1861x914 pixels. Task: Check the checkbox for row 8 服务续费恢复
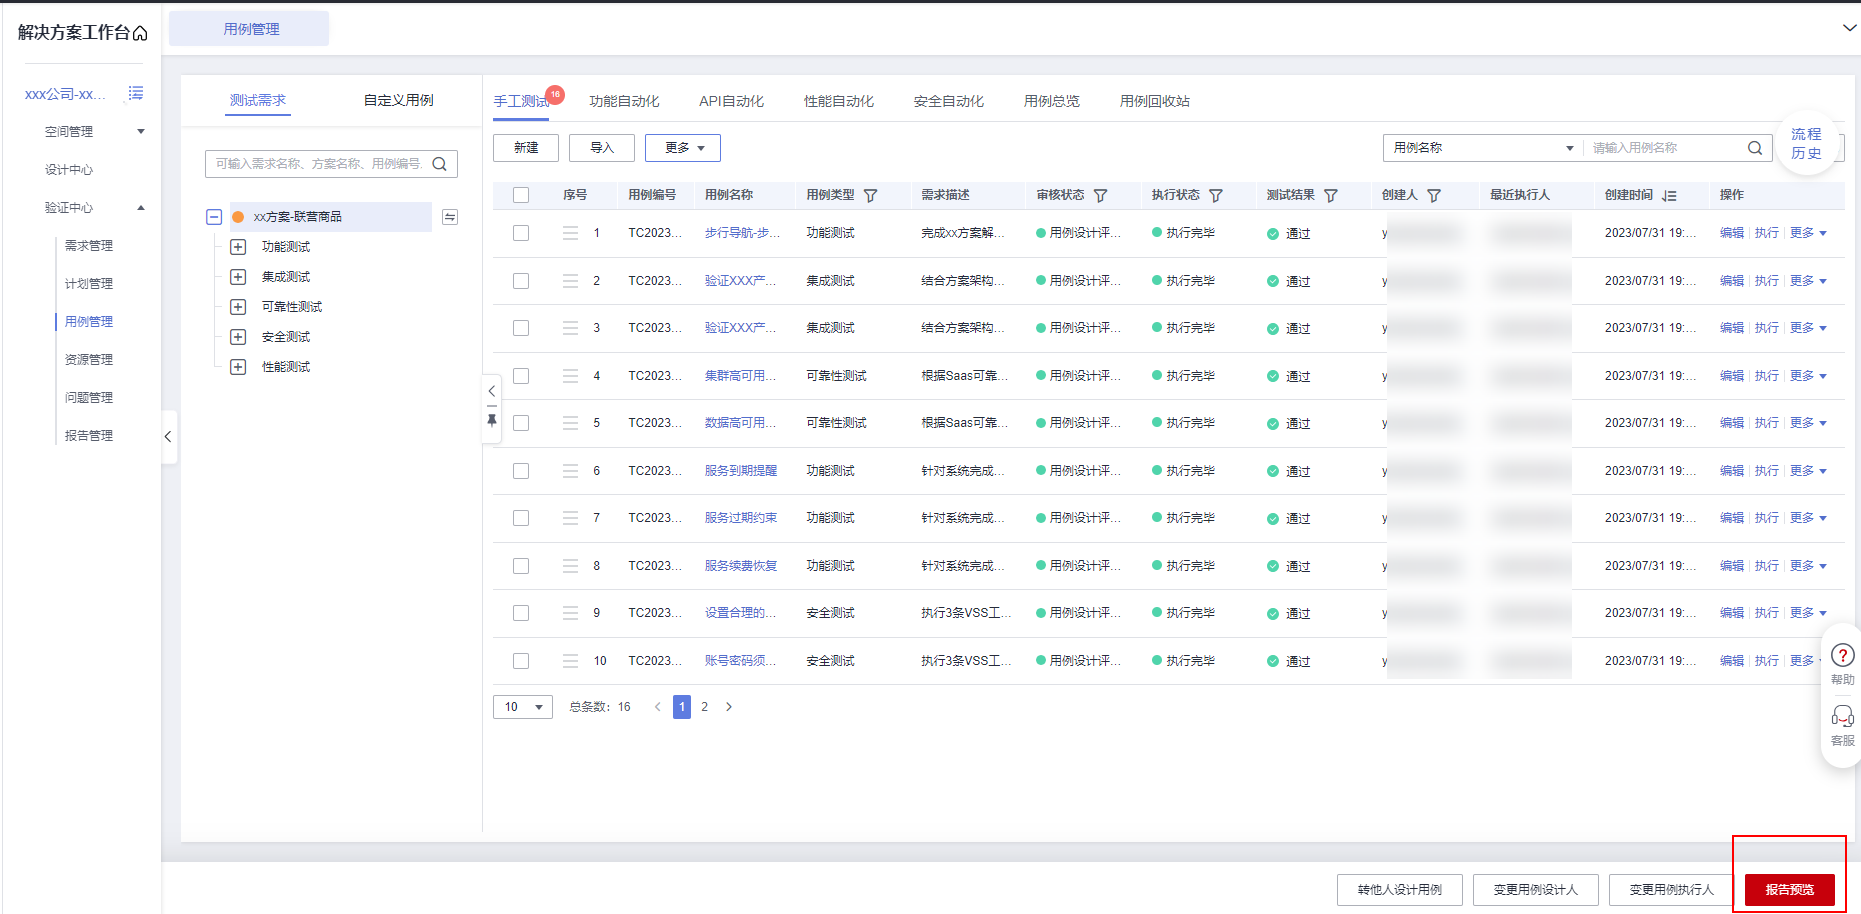tap(521, 566)
